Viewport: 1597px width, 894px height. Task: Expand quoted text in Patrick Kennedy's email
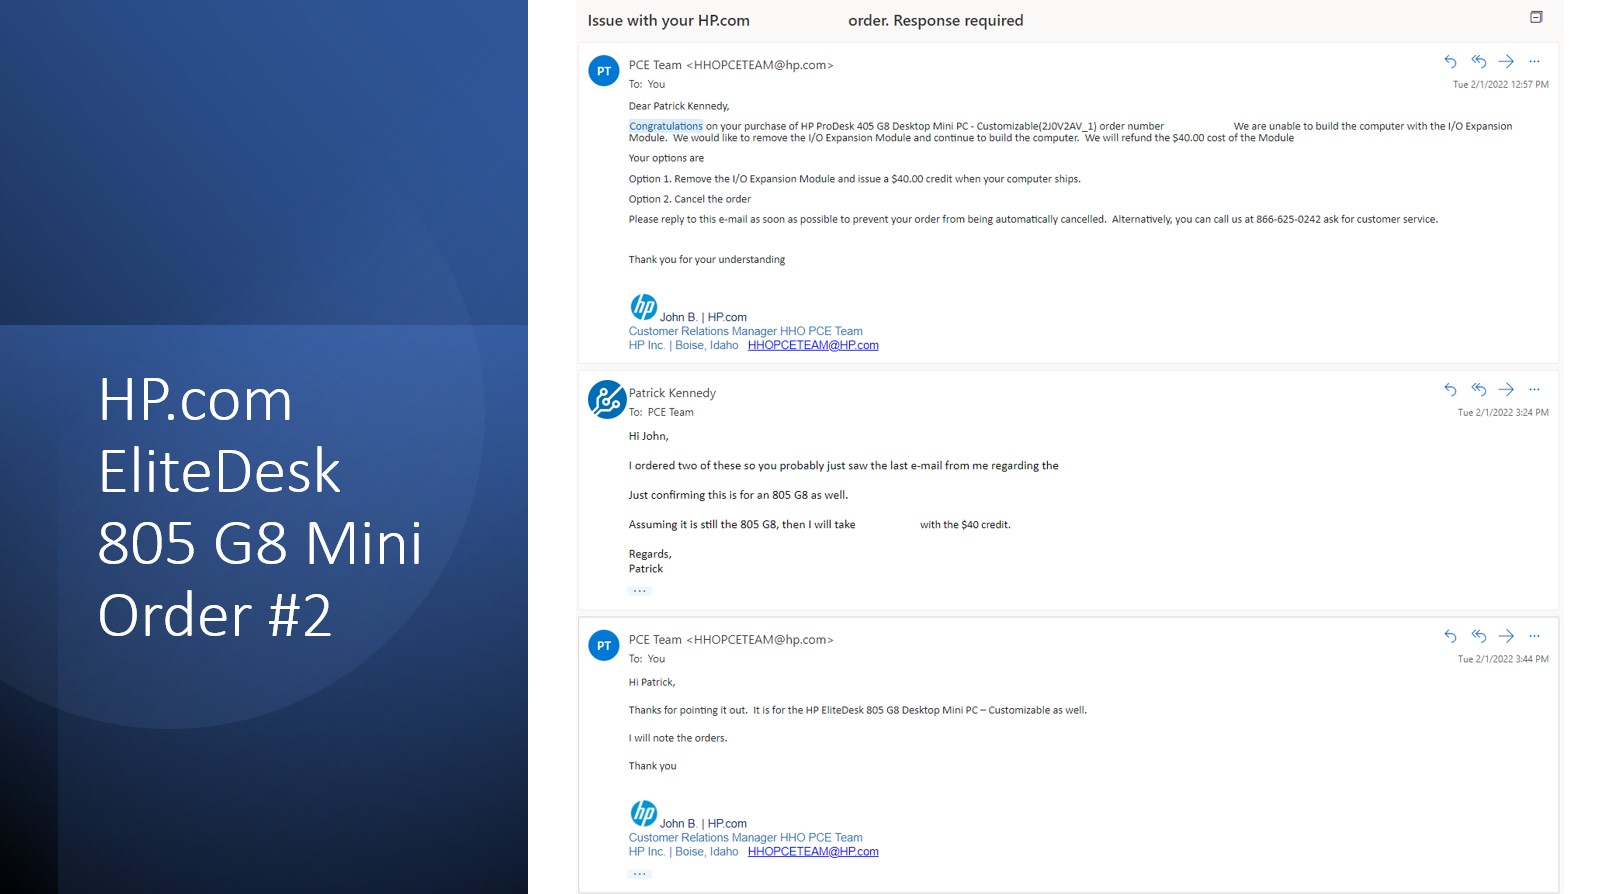click(640, 591)
